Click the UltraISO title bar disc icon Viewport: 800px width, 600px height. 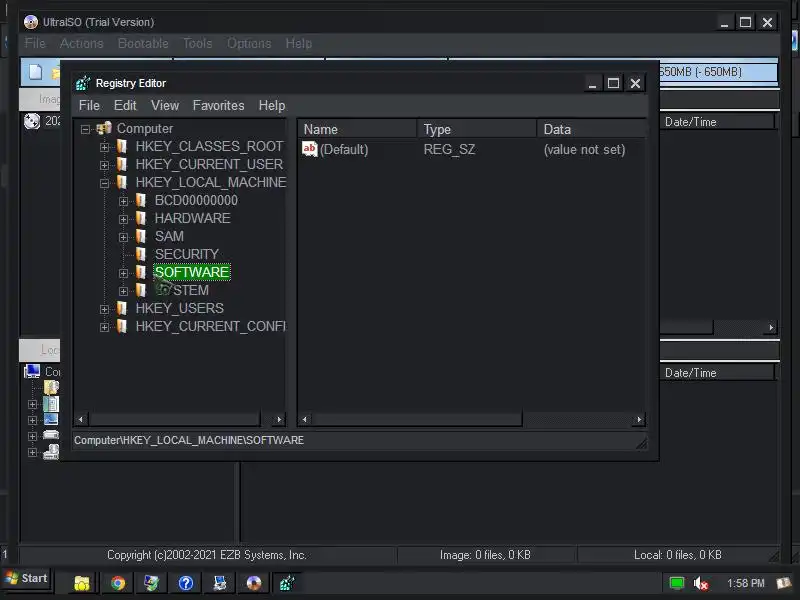tap(31, 22)
